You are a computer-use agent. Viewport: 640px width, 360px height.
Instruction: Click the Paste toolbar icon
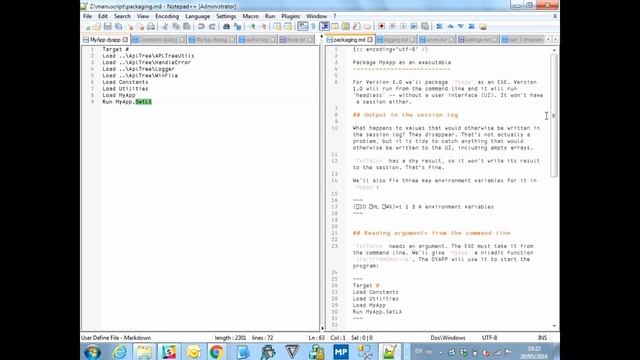click(187, 27)
